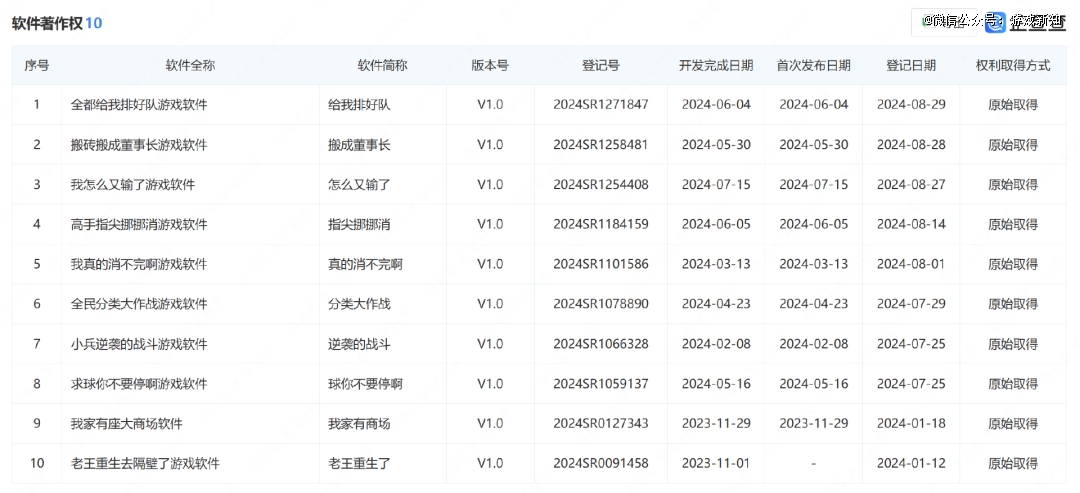Click short name 分类大作战
Image resolution: width=1080 pixels, height=493 pixels.
(359, 304)
